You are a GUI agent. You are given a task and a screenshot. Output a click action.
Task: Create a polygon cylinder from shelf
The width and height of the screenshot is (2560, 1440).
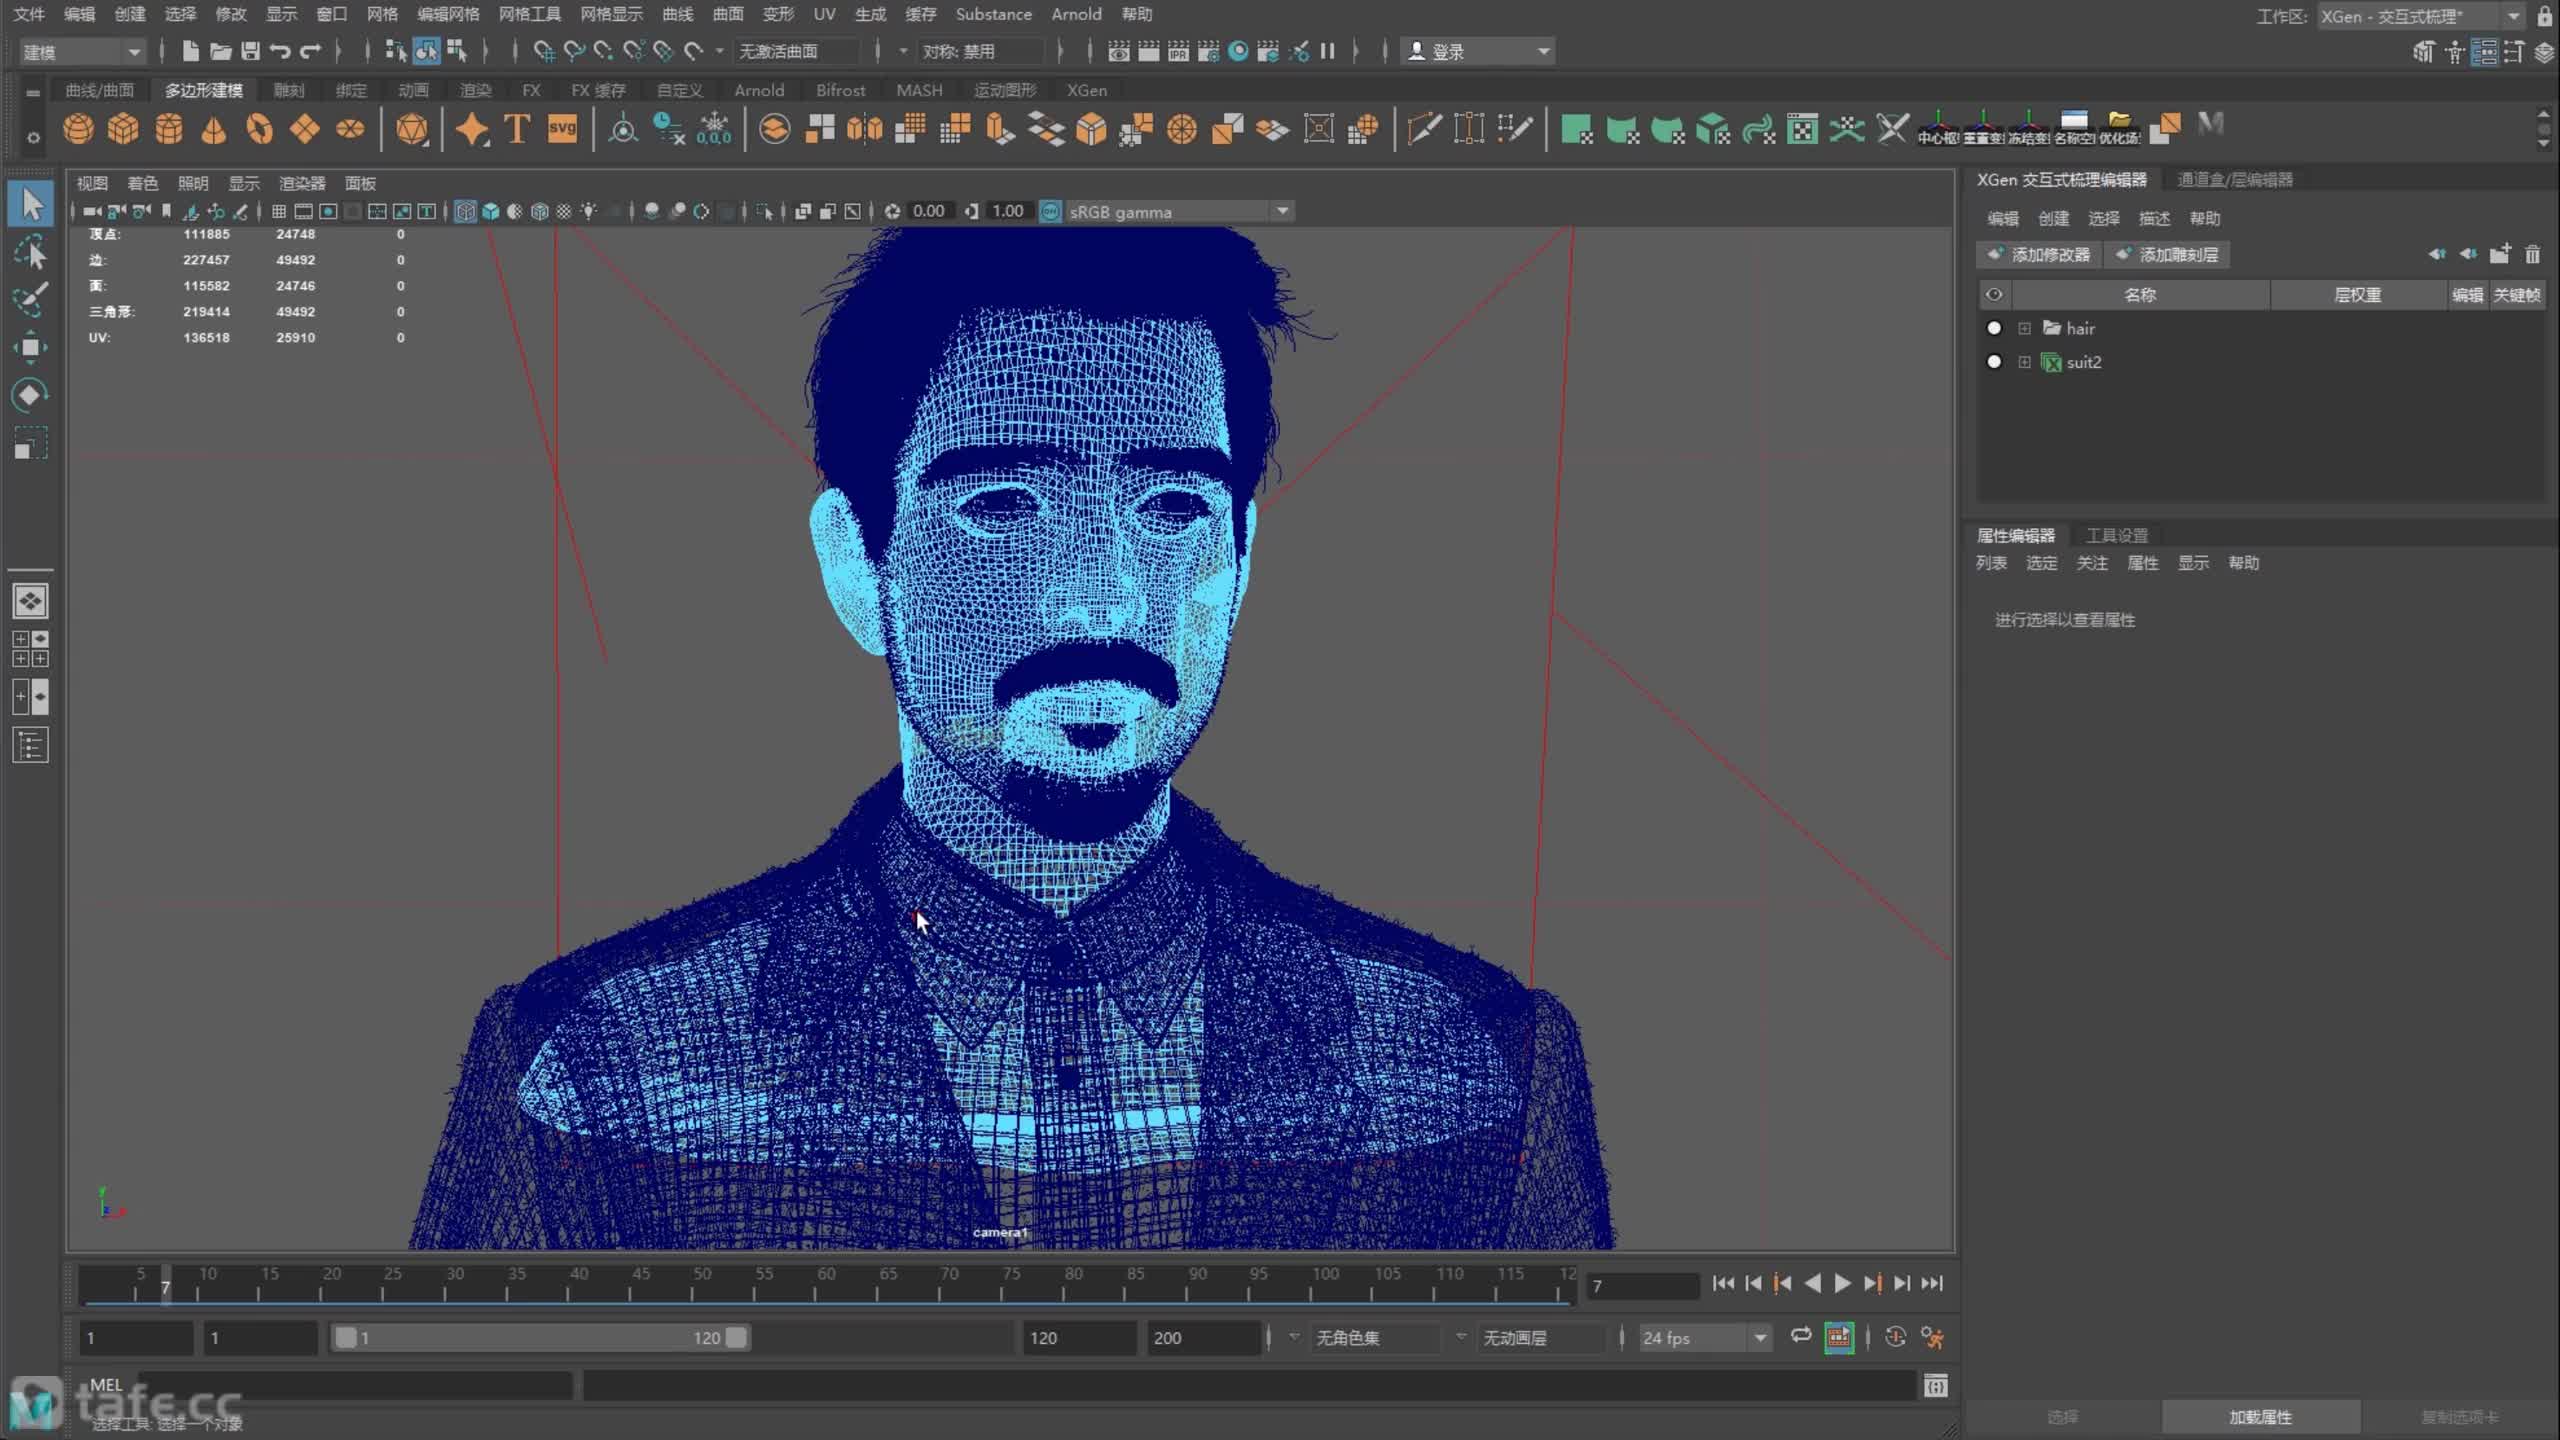pyautogui.click(x=169, y=130)
